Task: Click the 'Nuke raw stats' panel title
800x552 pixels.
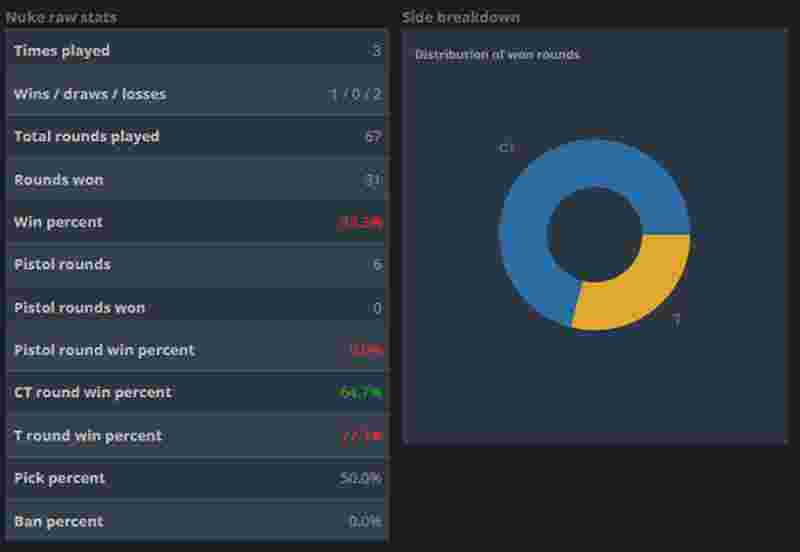Action: (61, 17)
